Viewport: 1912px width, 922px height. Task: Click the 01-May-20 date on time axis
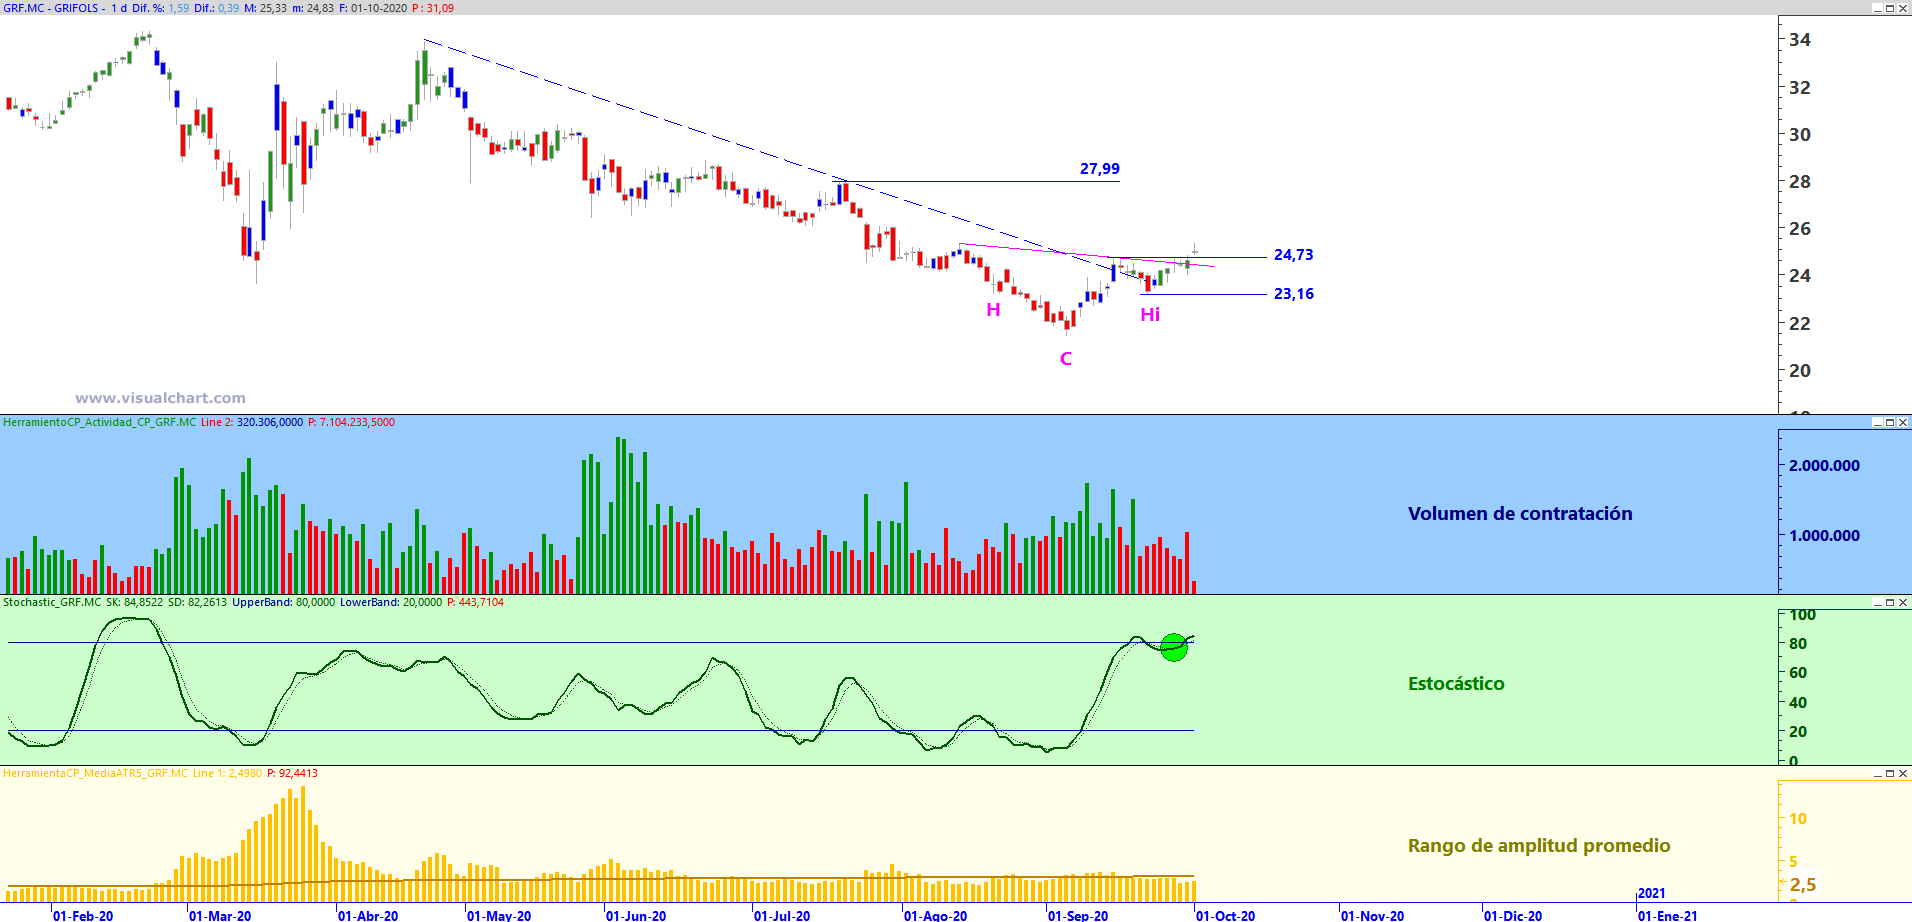499,915
